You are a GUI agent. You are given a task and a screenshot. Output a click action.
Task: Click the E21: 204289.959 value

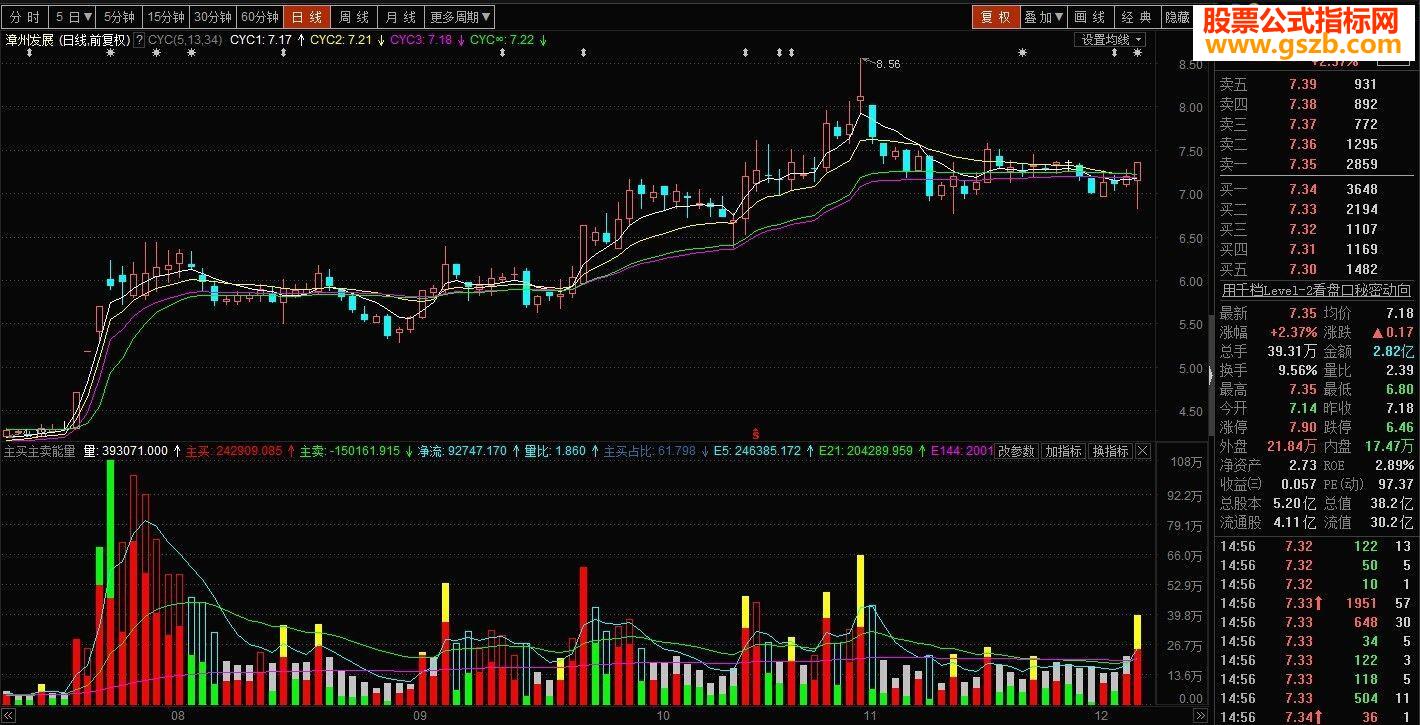pyautogui.click(x=866, y=451)
